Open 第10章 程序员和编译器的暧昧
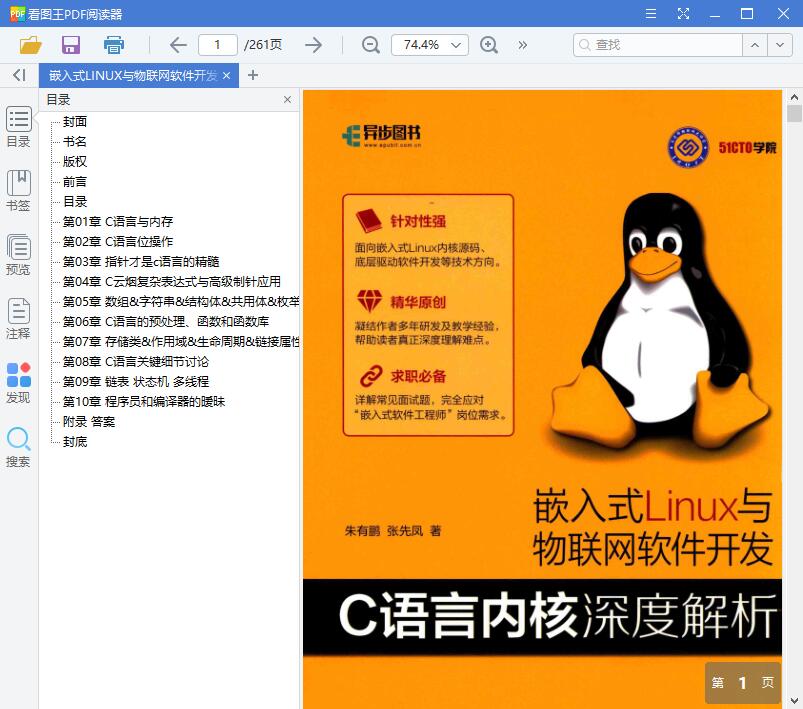This screenshot has width=803, height=709. click(144, 402)
